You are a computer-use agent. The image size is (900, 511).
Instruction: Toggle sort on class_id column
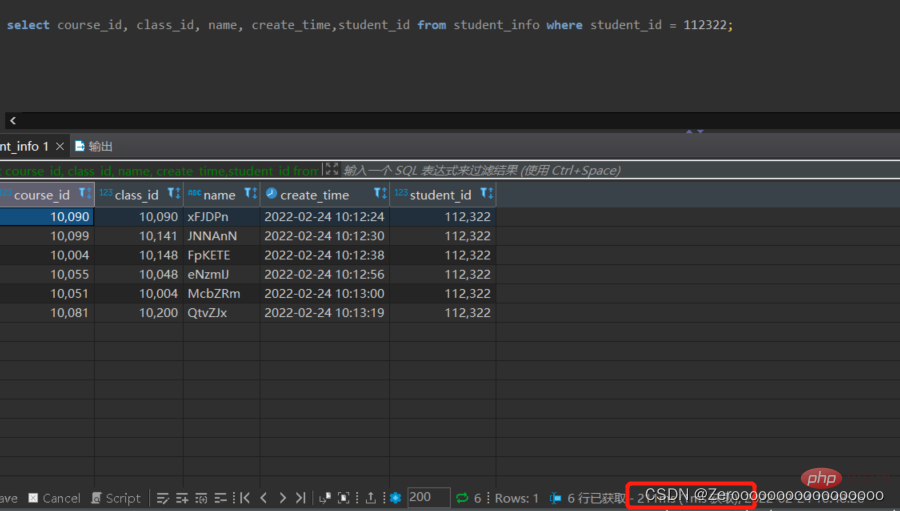[x=174, y=193]
